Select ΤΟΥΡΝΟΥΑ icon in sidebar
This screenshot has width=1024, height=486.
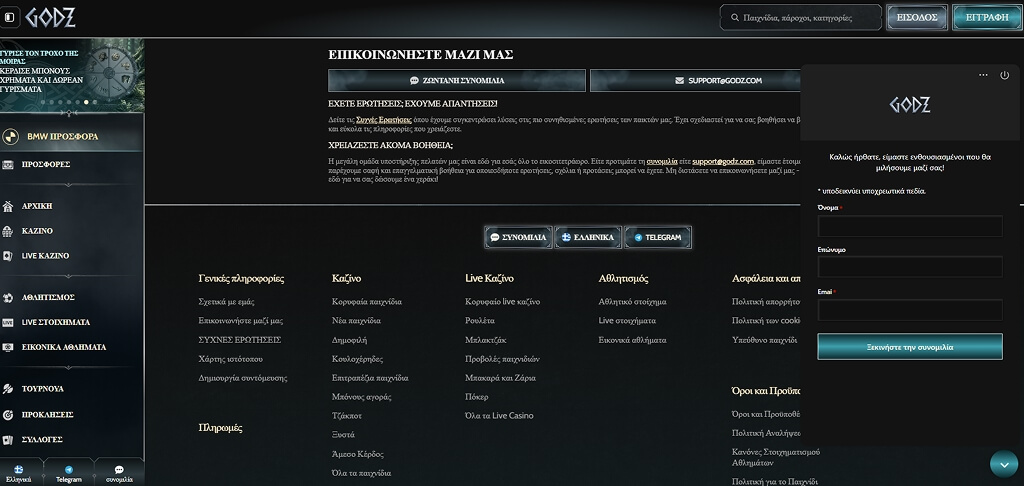(x=8, y=389)
